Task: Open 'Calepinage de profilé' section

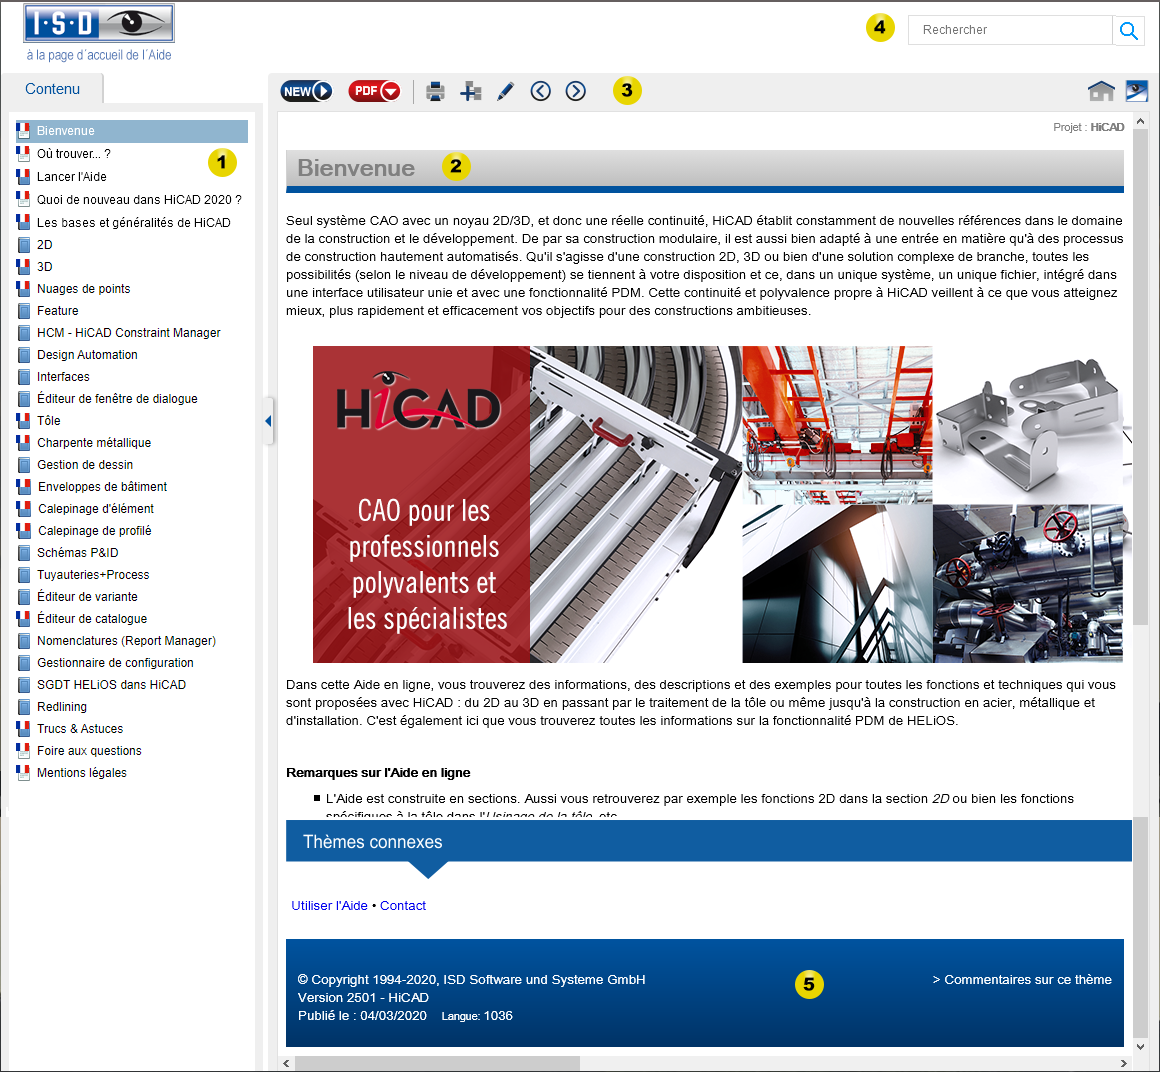Action: pyautogui.click(x=95, y=531)
